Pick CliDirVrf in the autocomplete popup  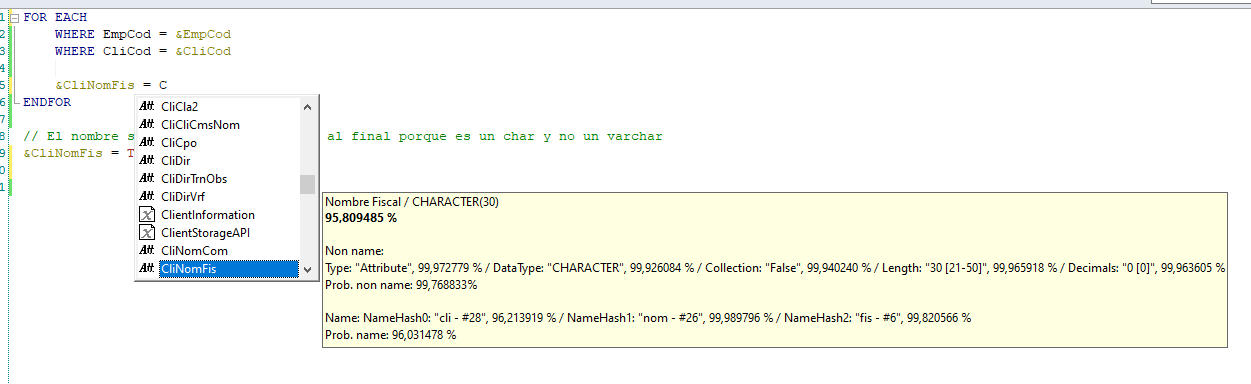click(x=183, y=197)
